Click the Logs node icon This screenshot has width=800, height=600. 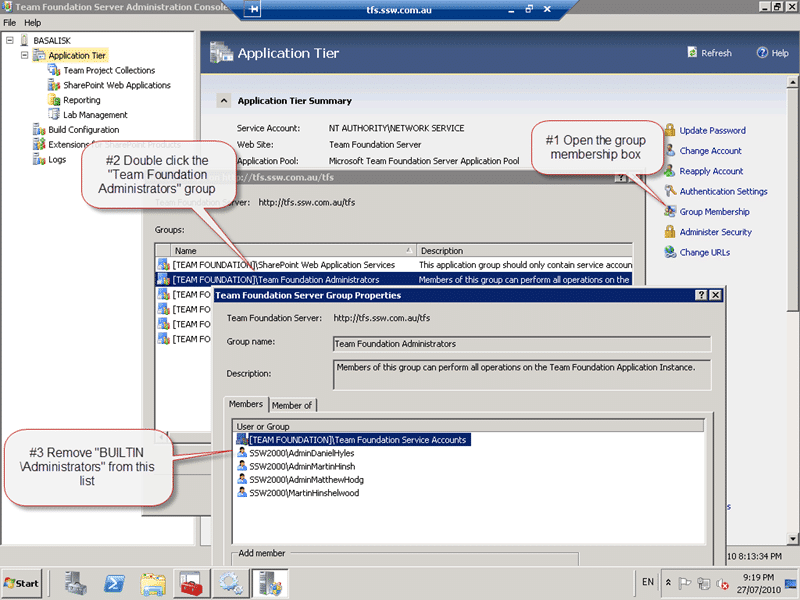[x=39, y=159]
